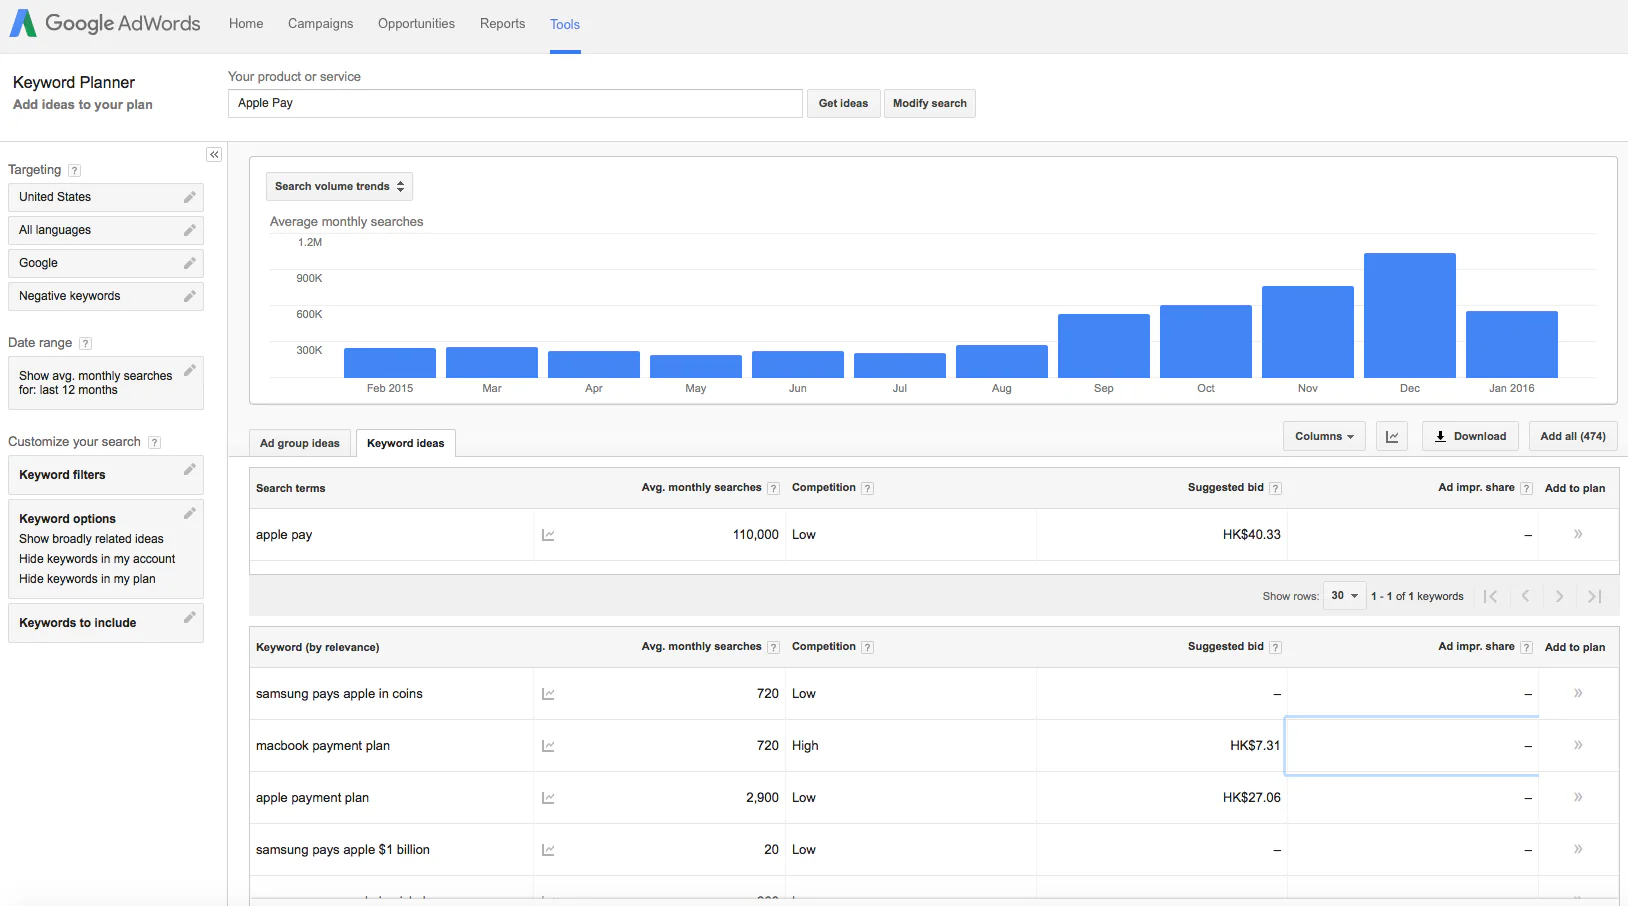Show trend chart for apple pay row
Viewport: 1628px width, 906px height.
point(548,535)
